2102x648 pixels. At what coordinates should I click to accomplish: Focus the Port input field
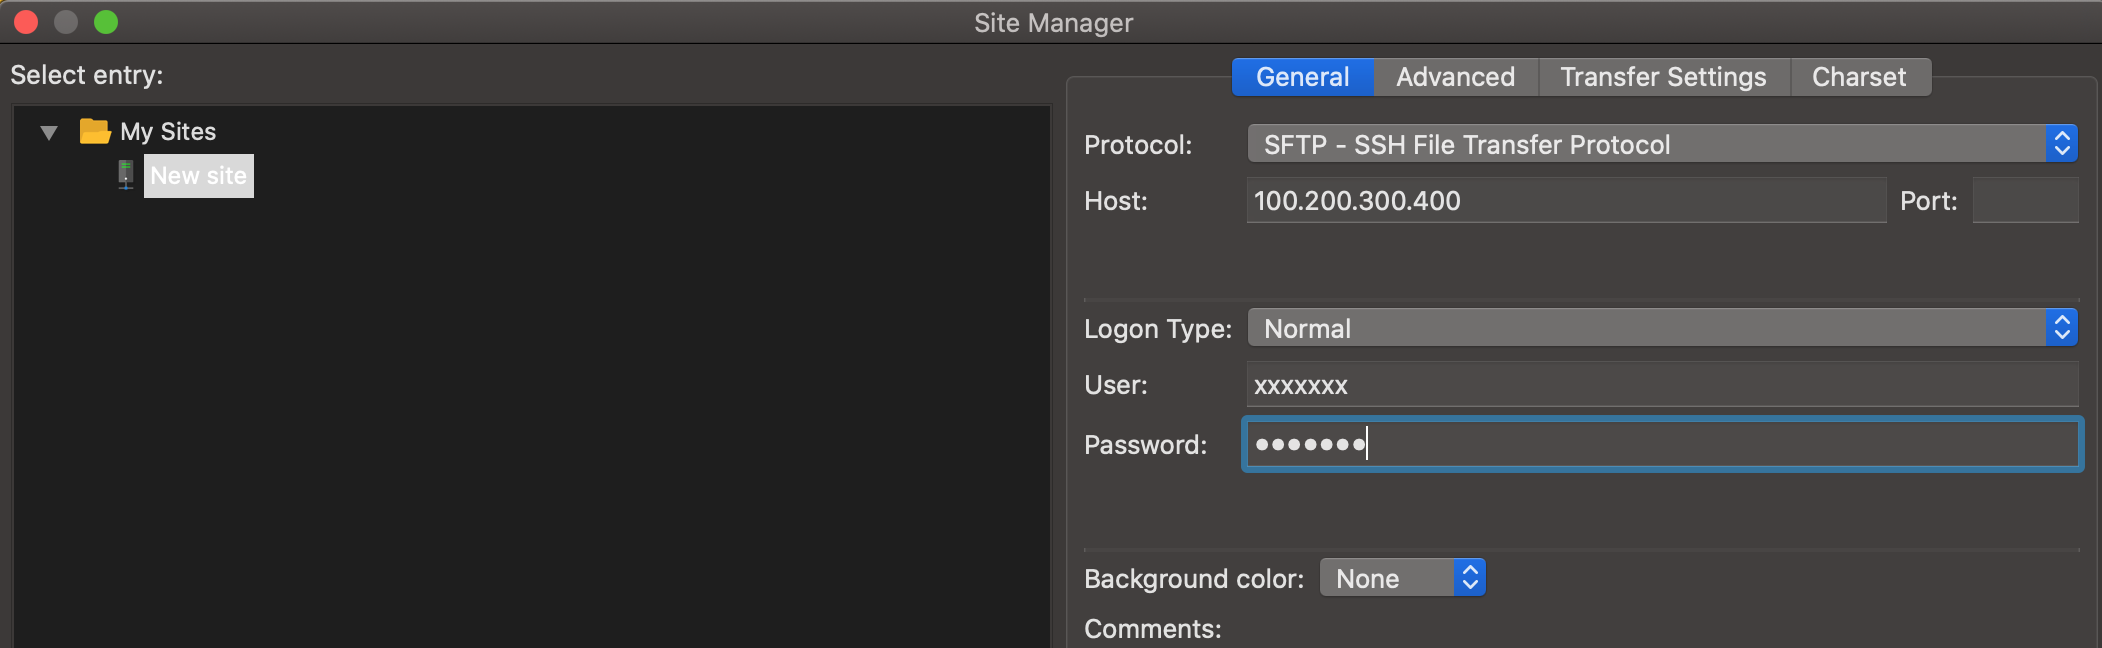coord(2025,201)
